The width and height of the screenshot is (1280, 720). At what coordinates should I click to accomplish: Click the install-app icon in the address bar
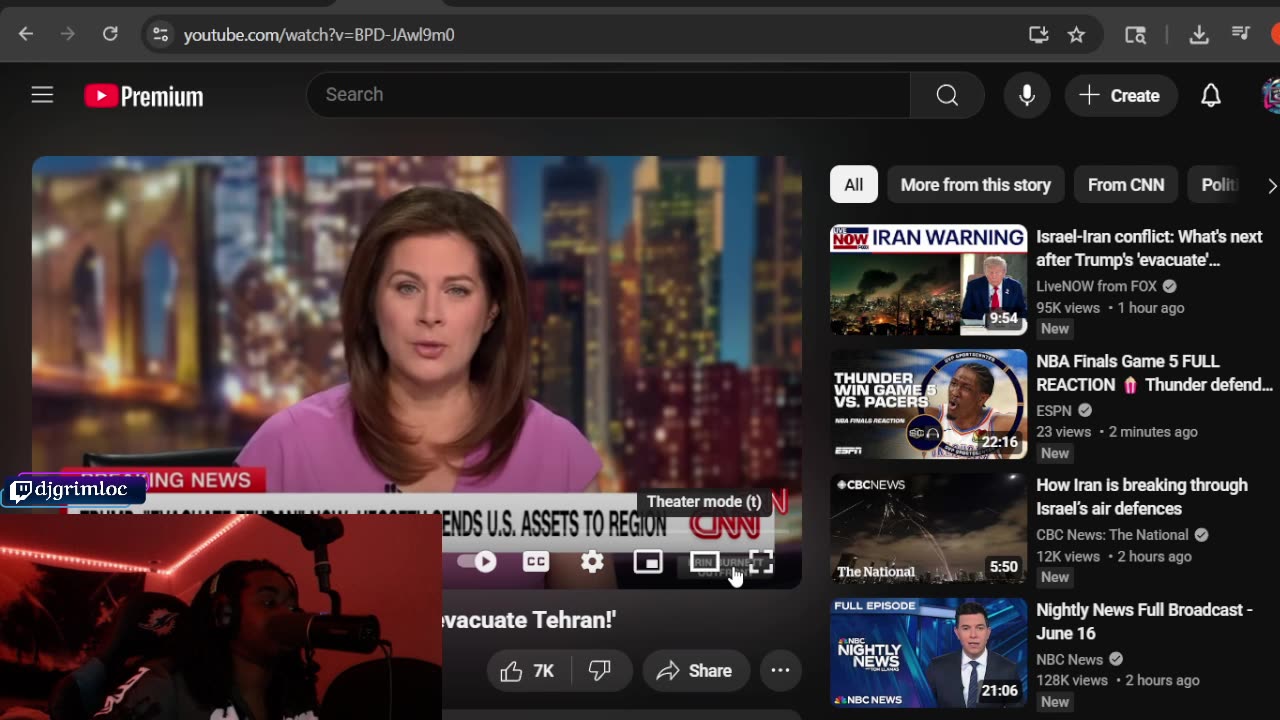[1039, 35]
